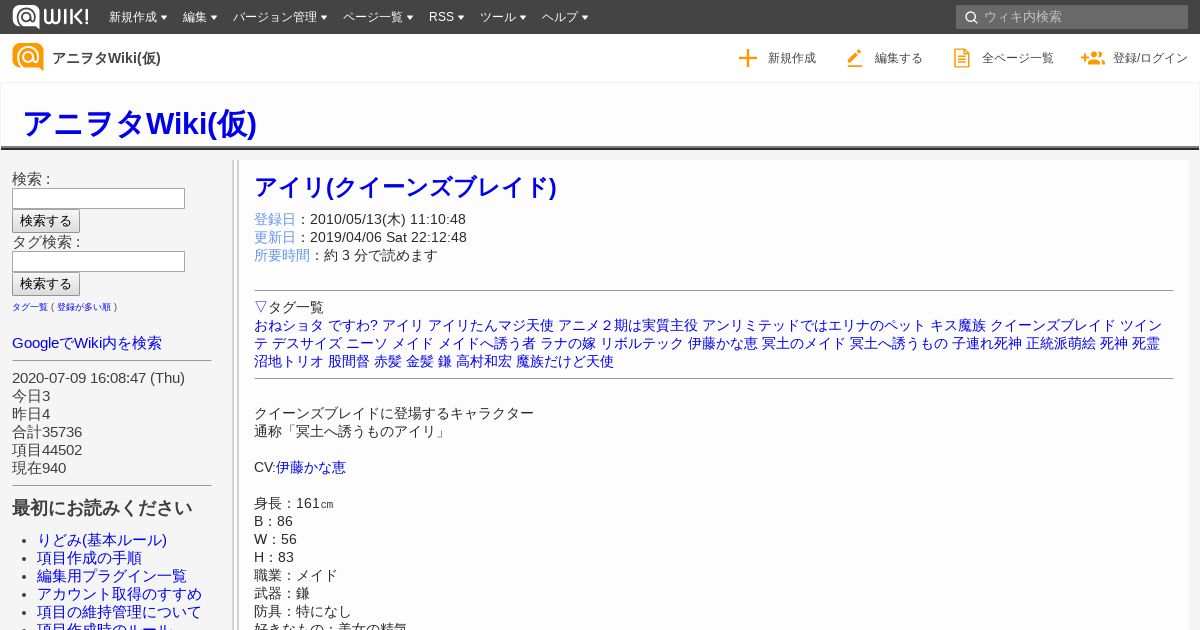Image resolution: width=1200 pixels, height=630 pixels.
Task: Click the 伊藤かな恵 tag in tag list
Action: 723,343
